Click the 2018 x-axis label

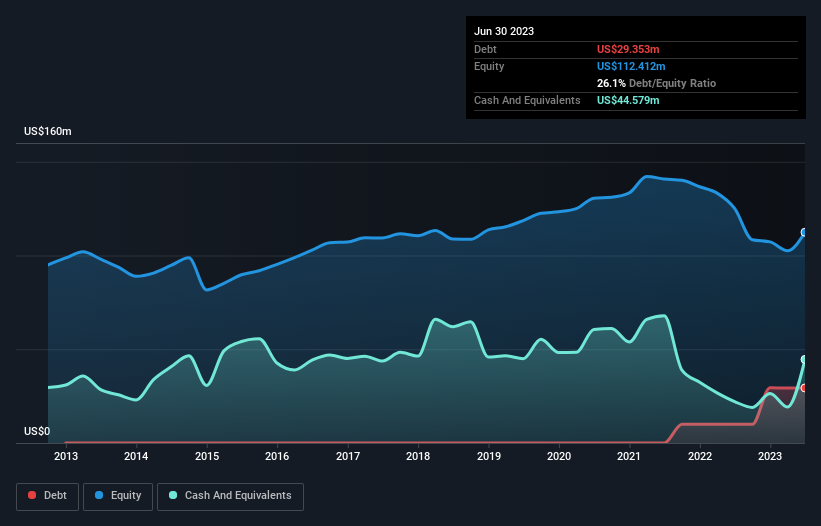point(418,456)
